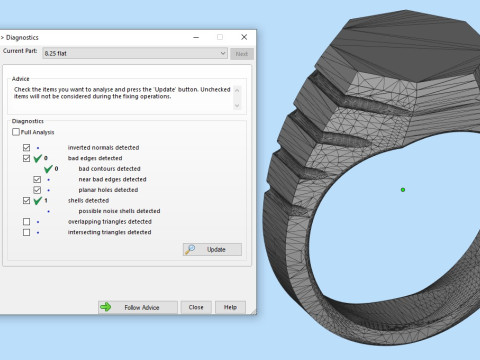Enable the Full Analysis checkbox
Image resolution: width=480 pixels, height=360 pixels.
[16, 132]
